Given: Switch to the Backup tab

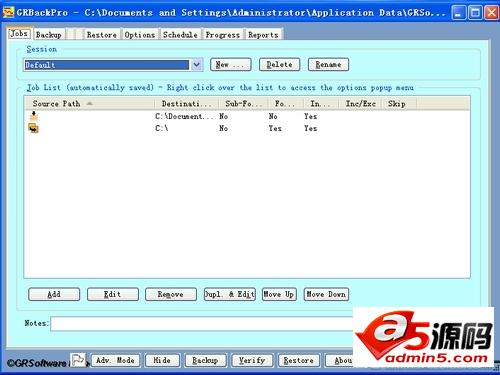Looking at the screenshot, I should [49, 35].
